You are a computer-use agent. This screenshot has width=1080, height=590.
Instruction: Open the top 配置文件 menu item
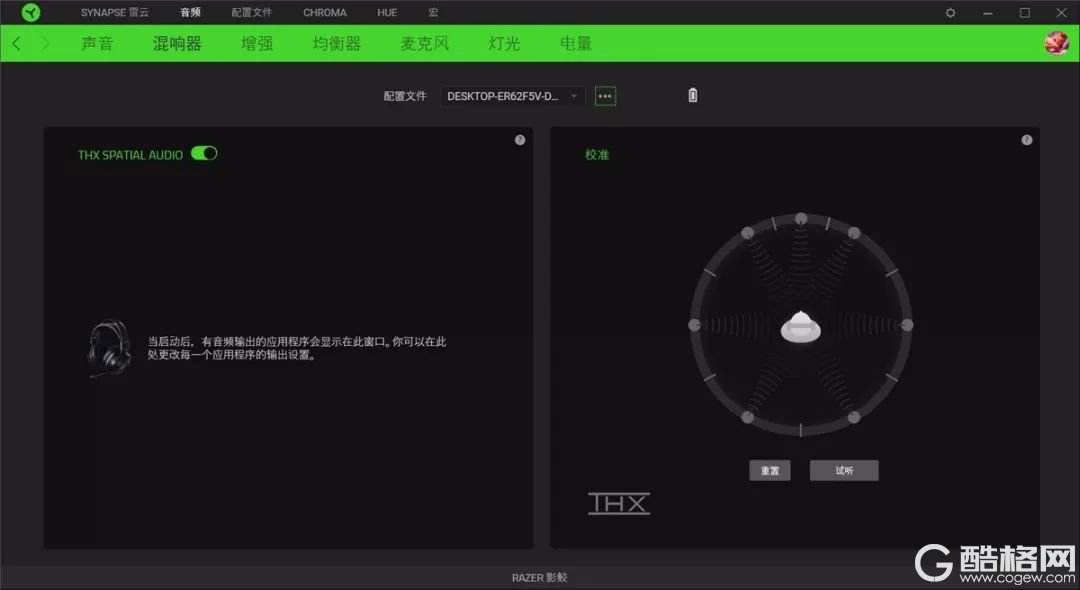click(251, 12)
